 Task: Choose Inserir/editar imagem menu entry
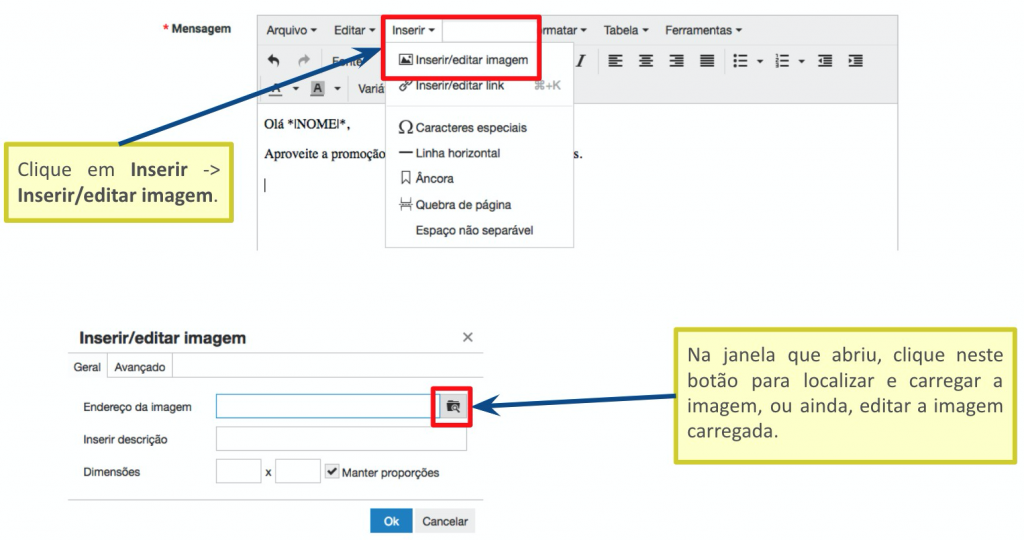pos(464,59)
